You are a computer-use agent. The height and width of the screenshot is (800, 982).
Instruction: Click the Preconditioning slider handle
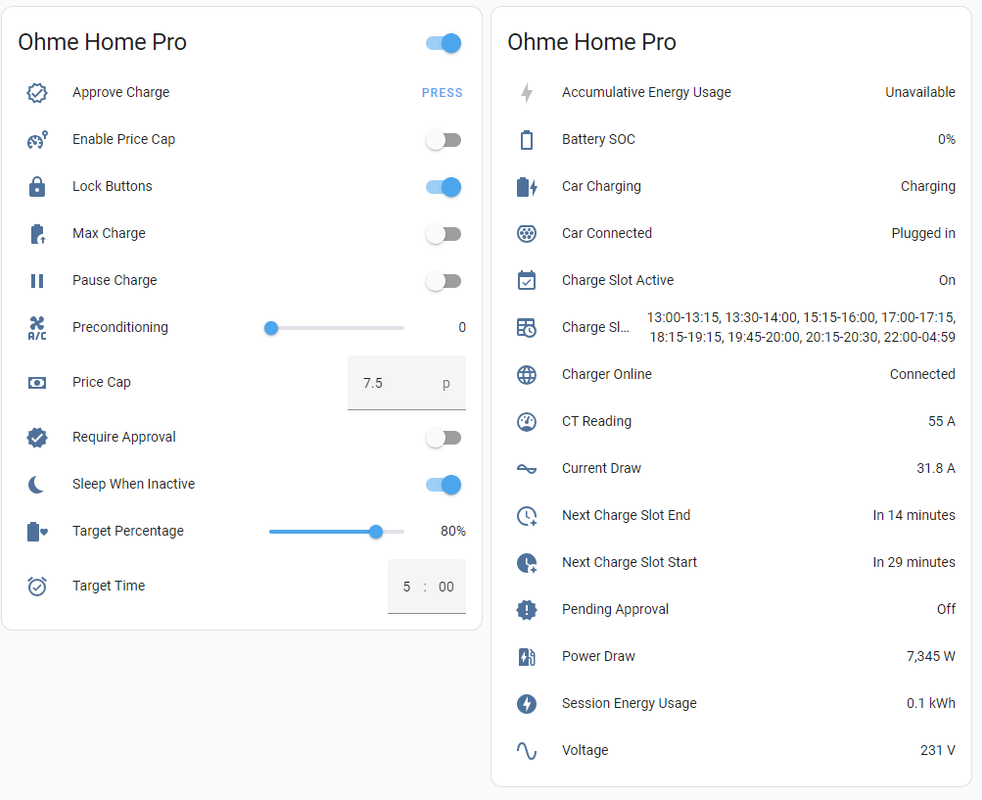tap(271, 328)
